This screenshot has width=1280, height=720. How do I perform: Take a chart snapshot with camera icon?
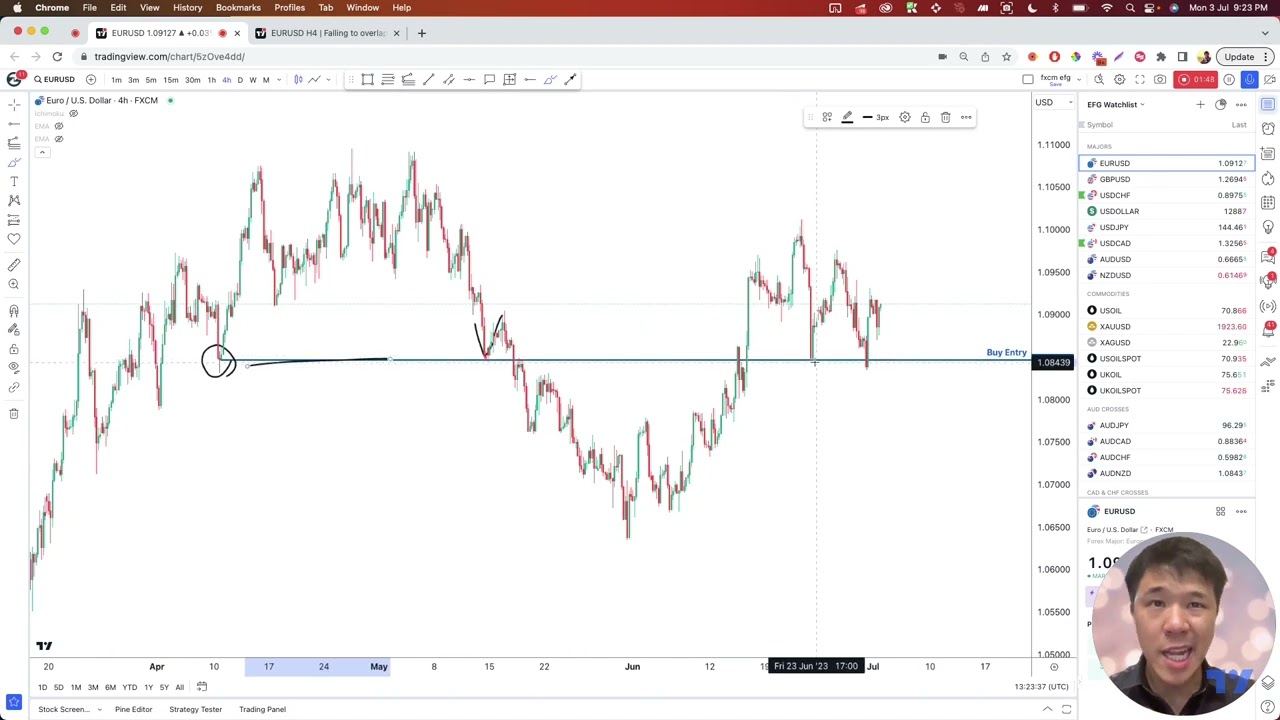point(1160,79)
